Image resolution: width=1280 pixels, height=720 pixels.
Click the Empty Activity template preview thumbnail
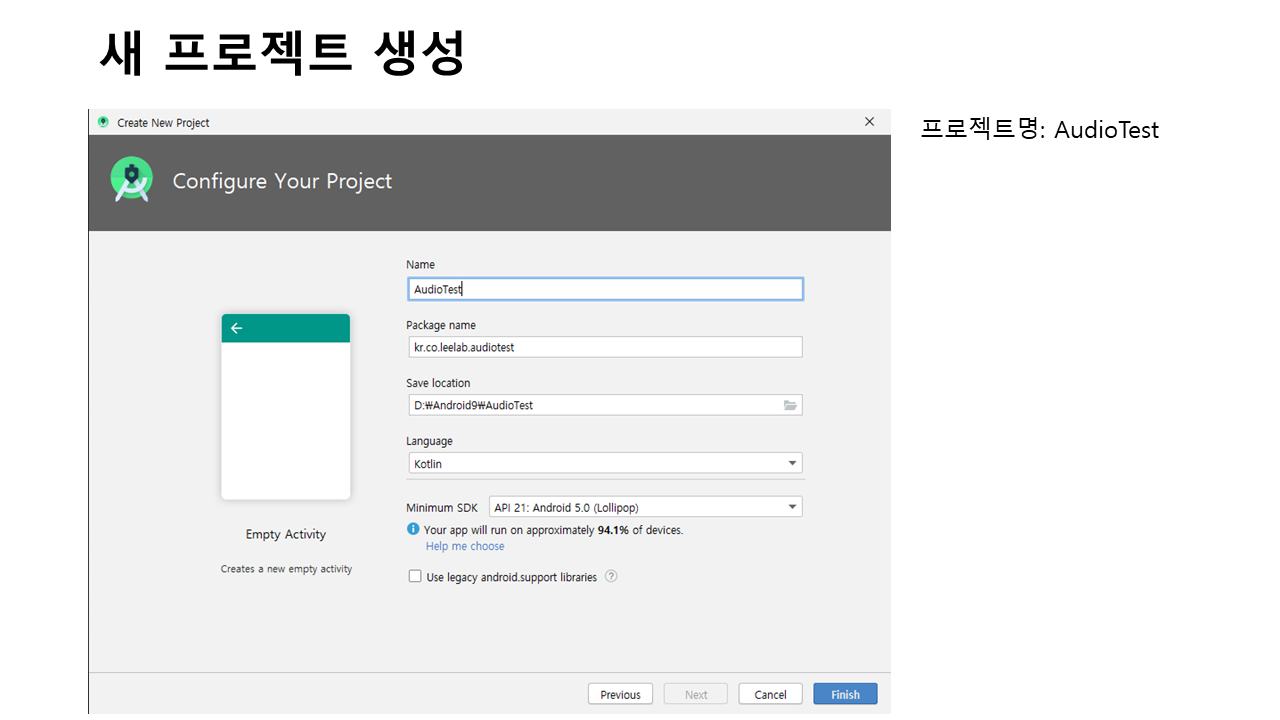(x=286, y=407)
